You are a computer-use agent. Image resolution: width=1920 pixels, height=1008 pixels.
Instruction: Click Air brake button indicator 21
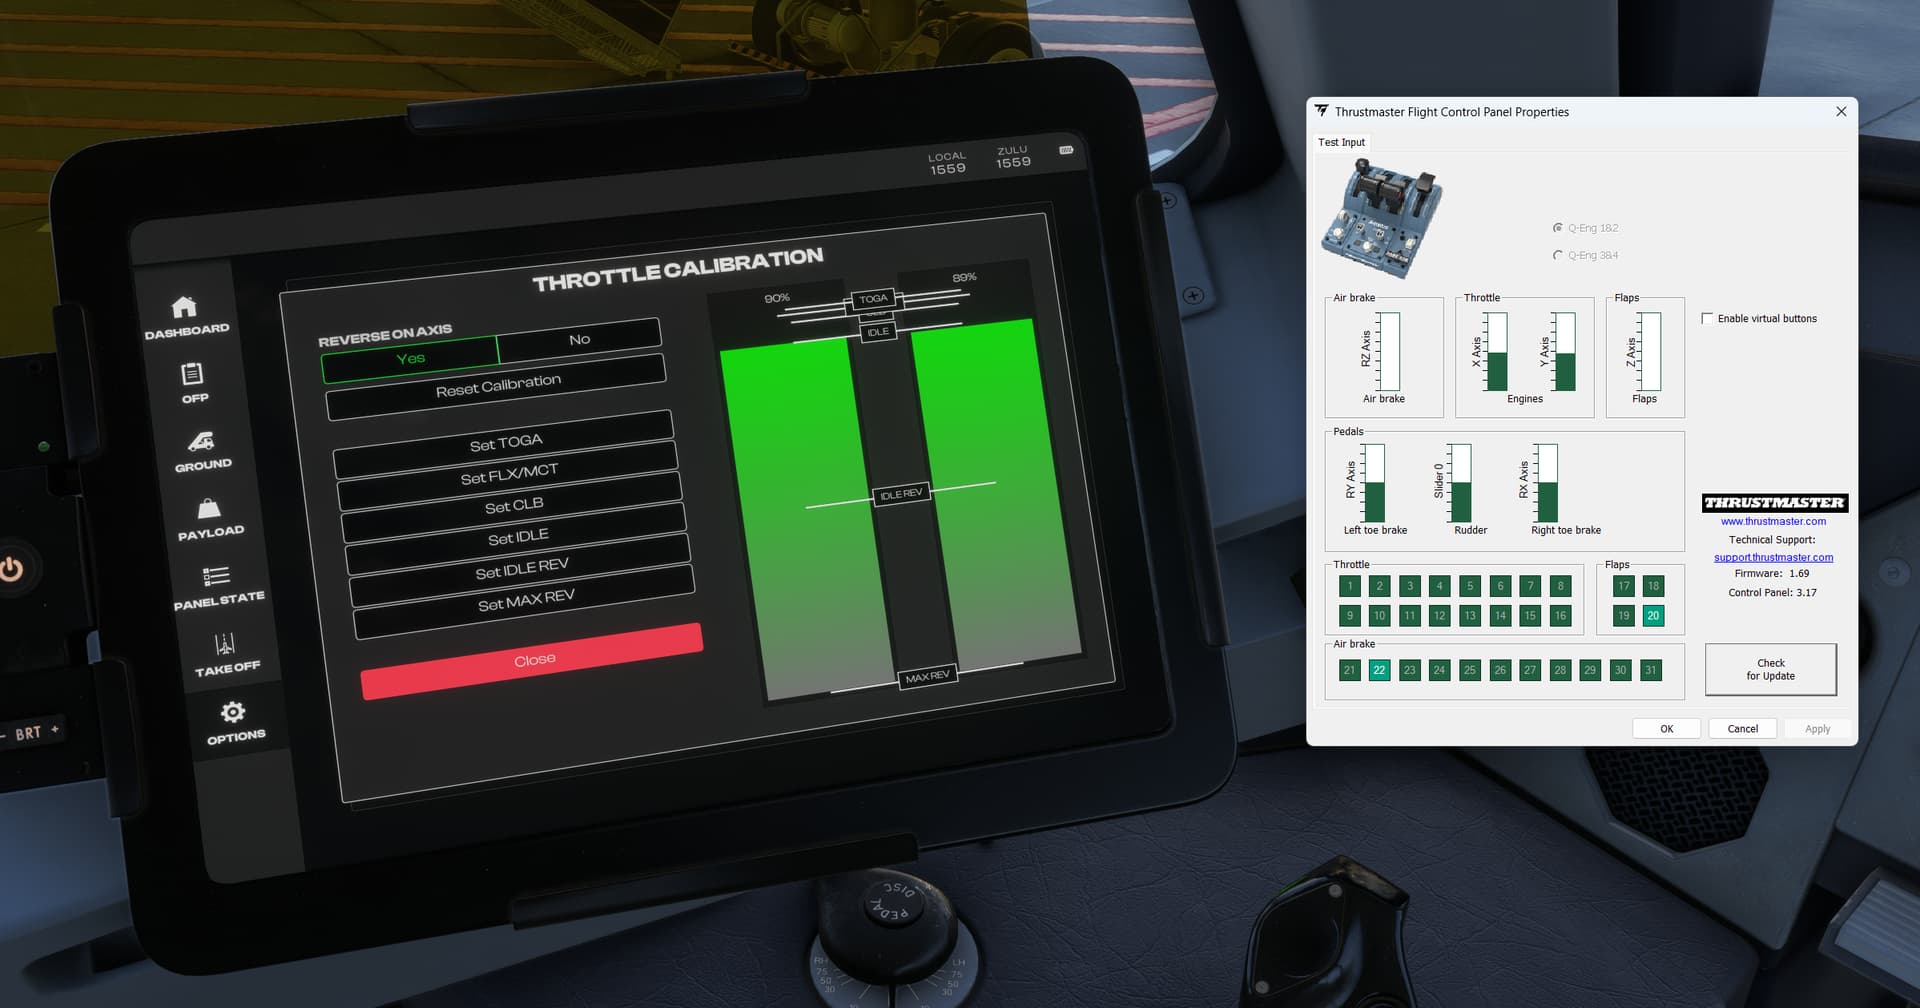pos(1349,670)
